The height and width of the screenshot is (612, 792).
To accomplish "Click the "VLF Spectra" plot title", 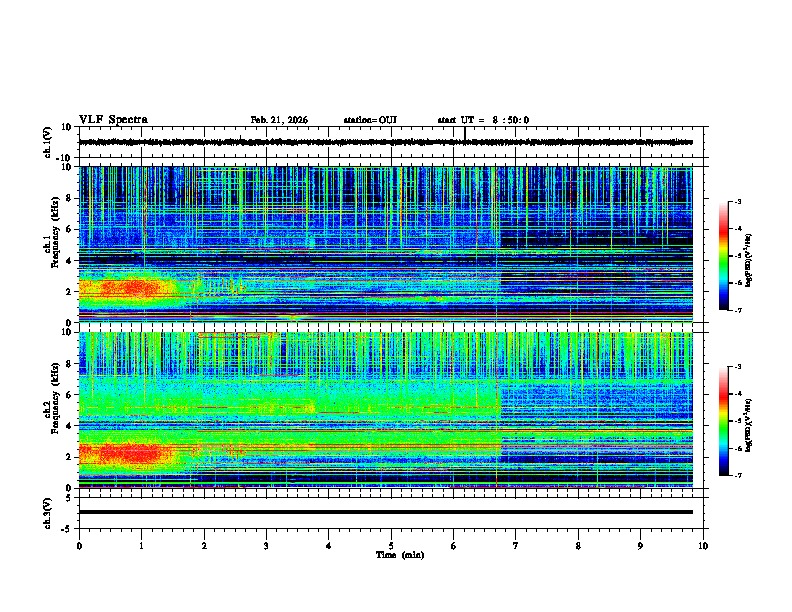I will [x=113, y=120].
